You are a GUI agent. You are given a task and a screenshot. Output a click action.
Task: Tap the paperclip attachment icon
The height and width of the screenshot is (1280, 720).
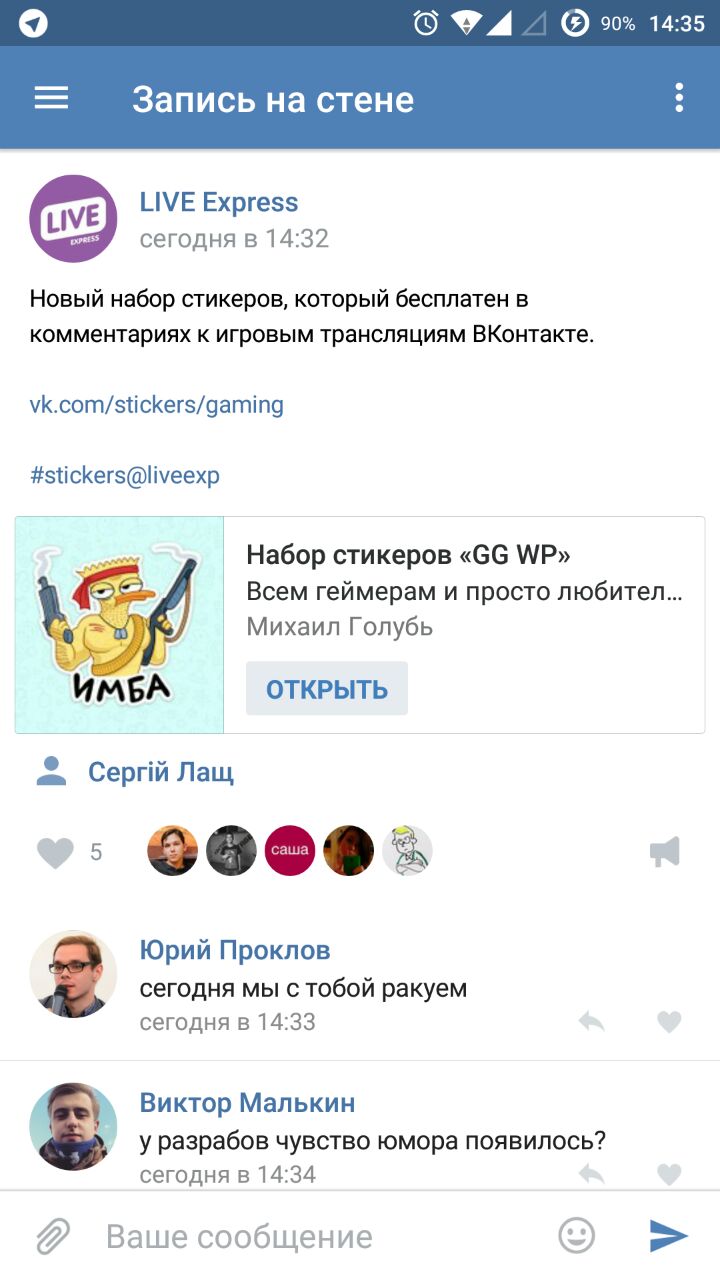[52, 1236]
